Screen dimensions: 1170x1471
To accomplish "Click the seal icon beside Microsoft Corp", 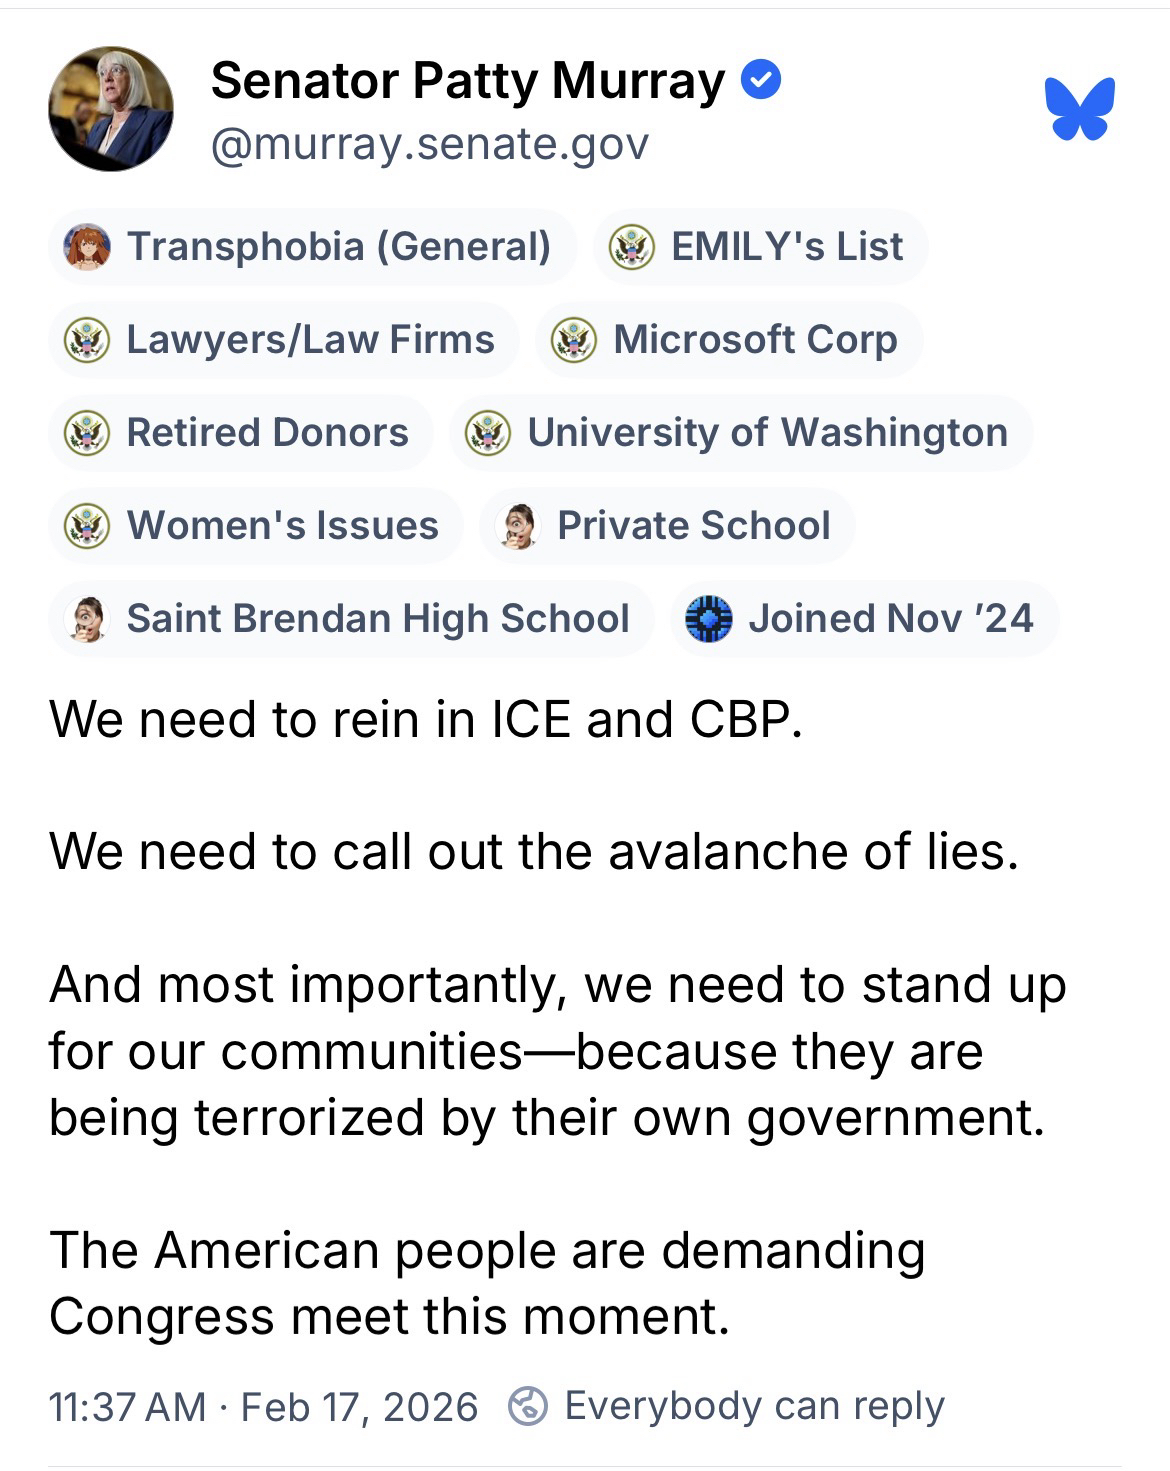I will click(574, 340).
